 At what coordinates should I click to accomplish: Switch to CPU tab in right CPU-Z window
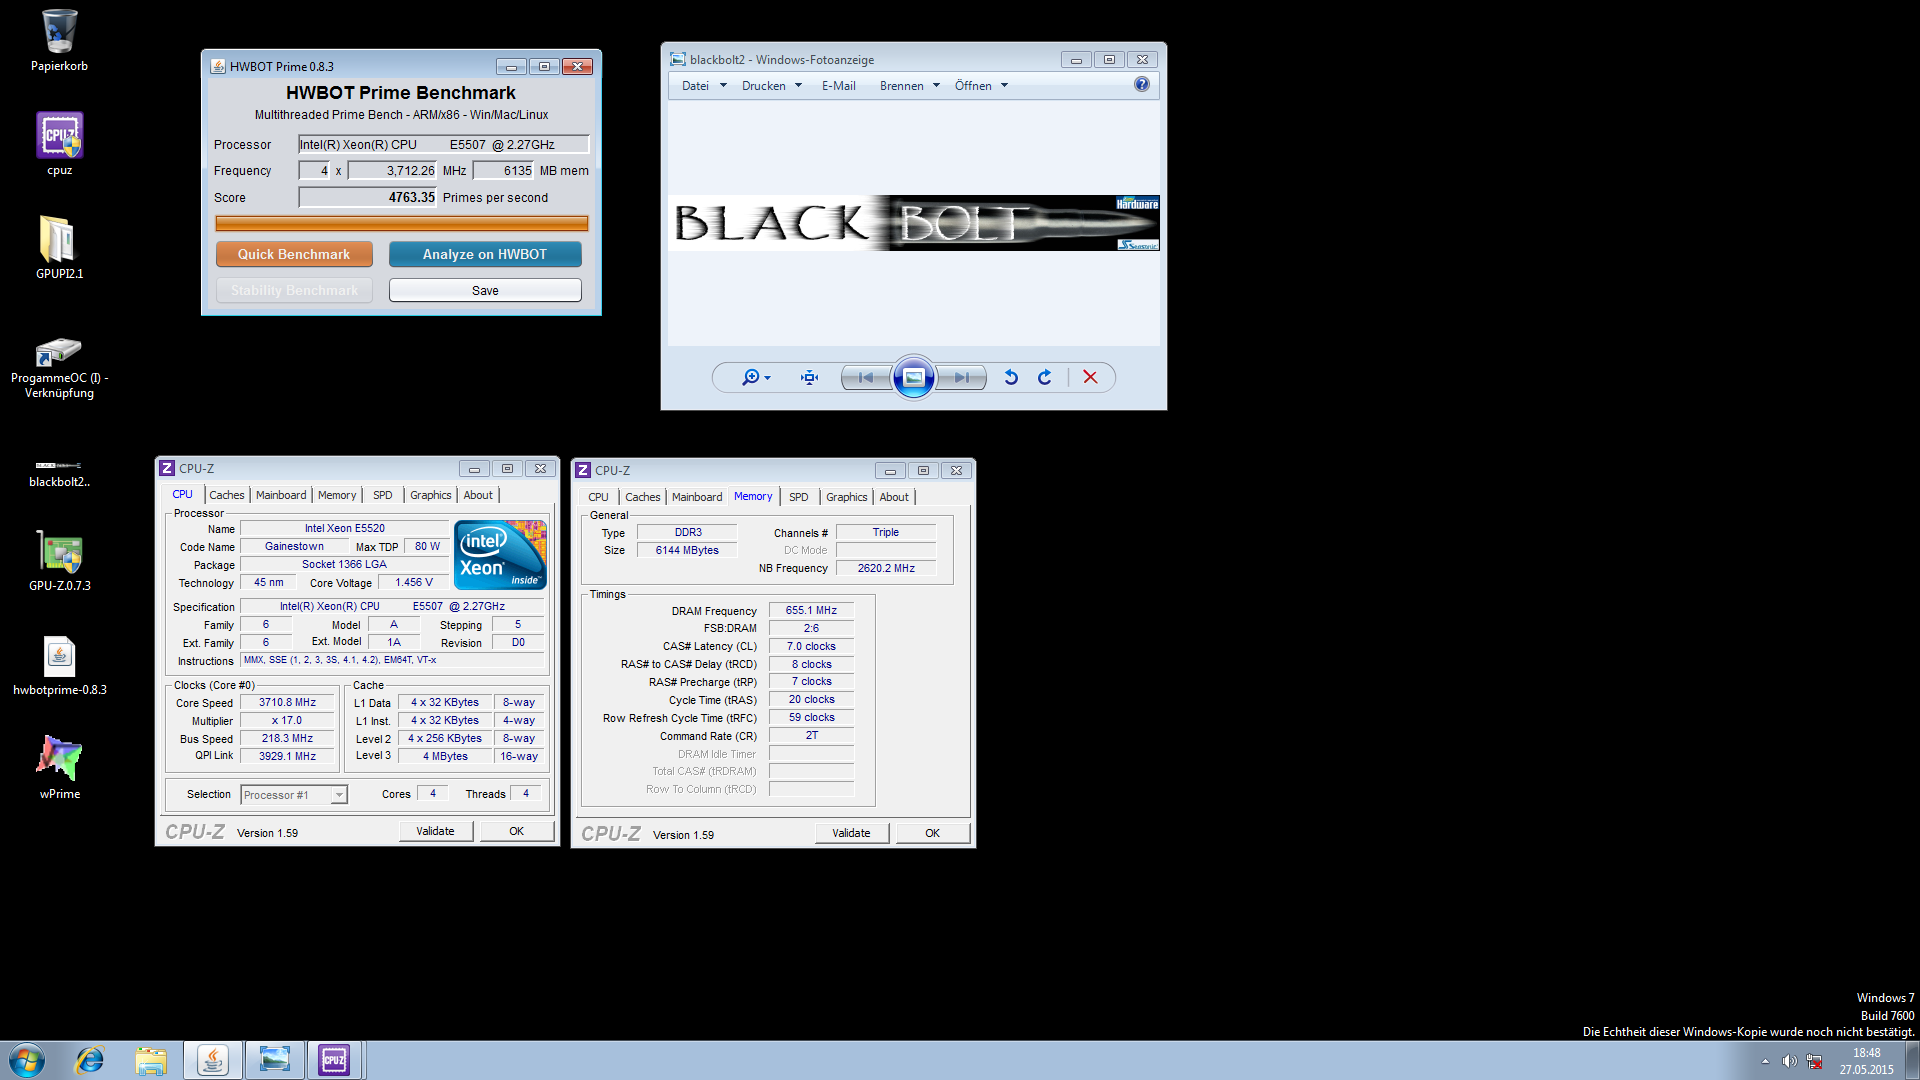click(598, 497)
